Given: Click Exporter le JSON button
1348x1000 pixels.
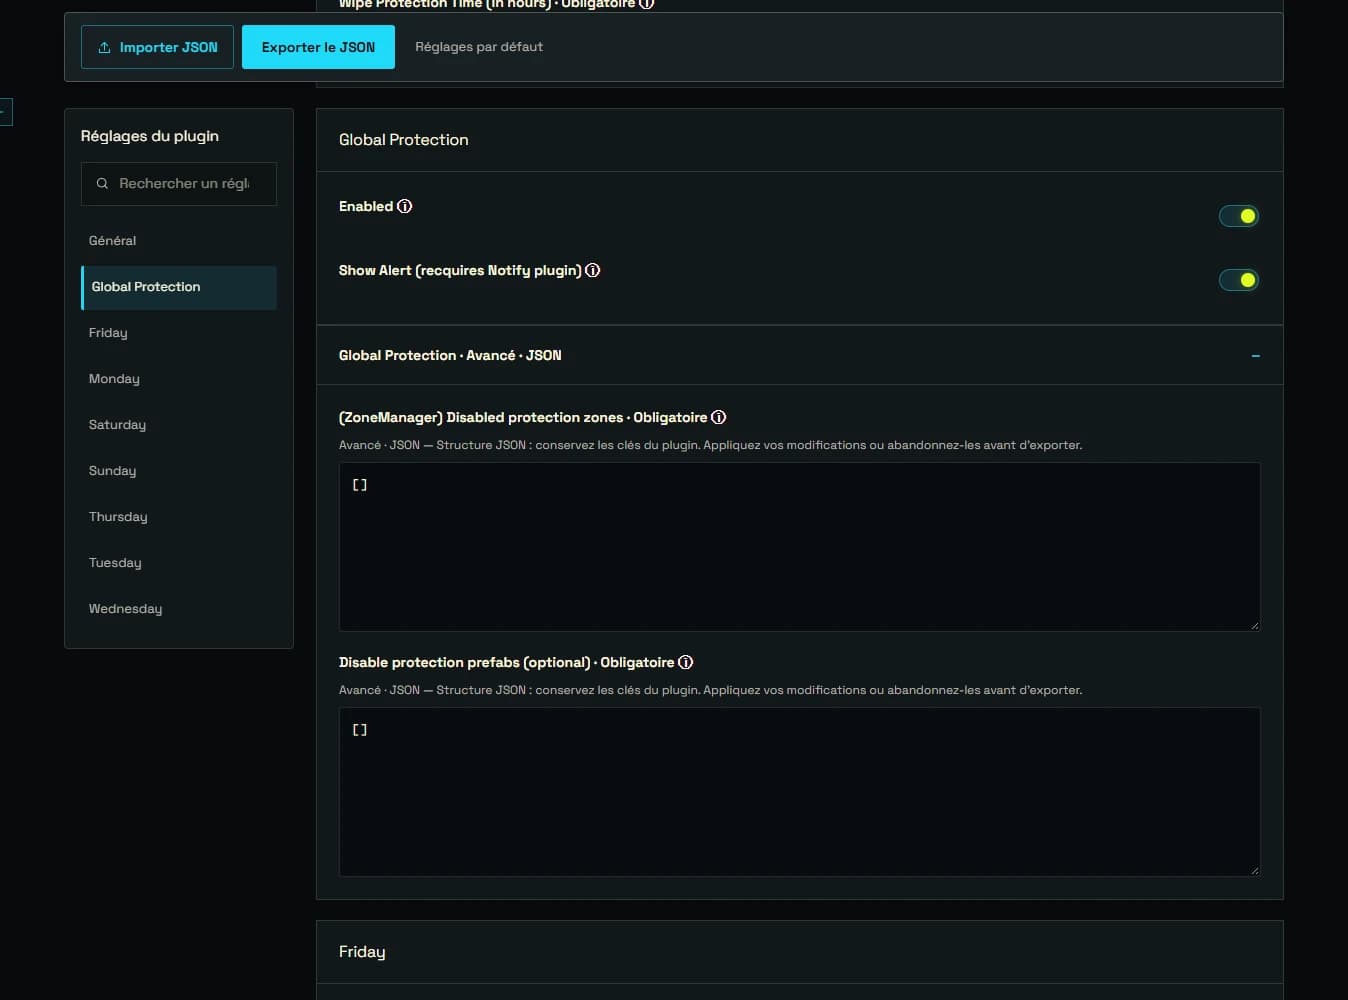Looking at the screenshot, I should [318, 47].
